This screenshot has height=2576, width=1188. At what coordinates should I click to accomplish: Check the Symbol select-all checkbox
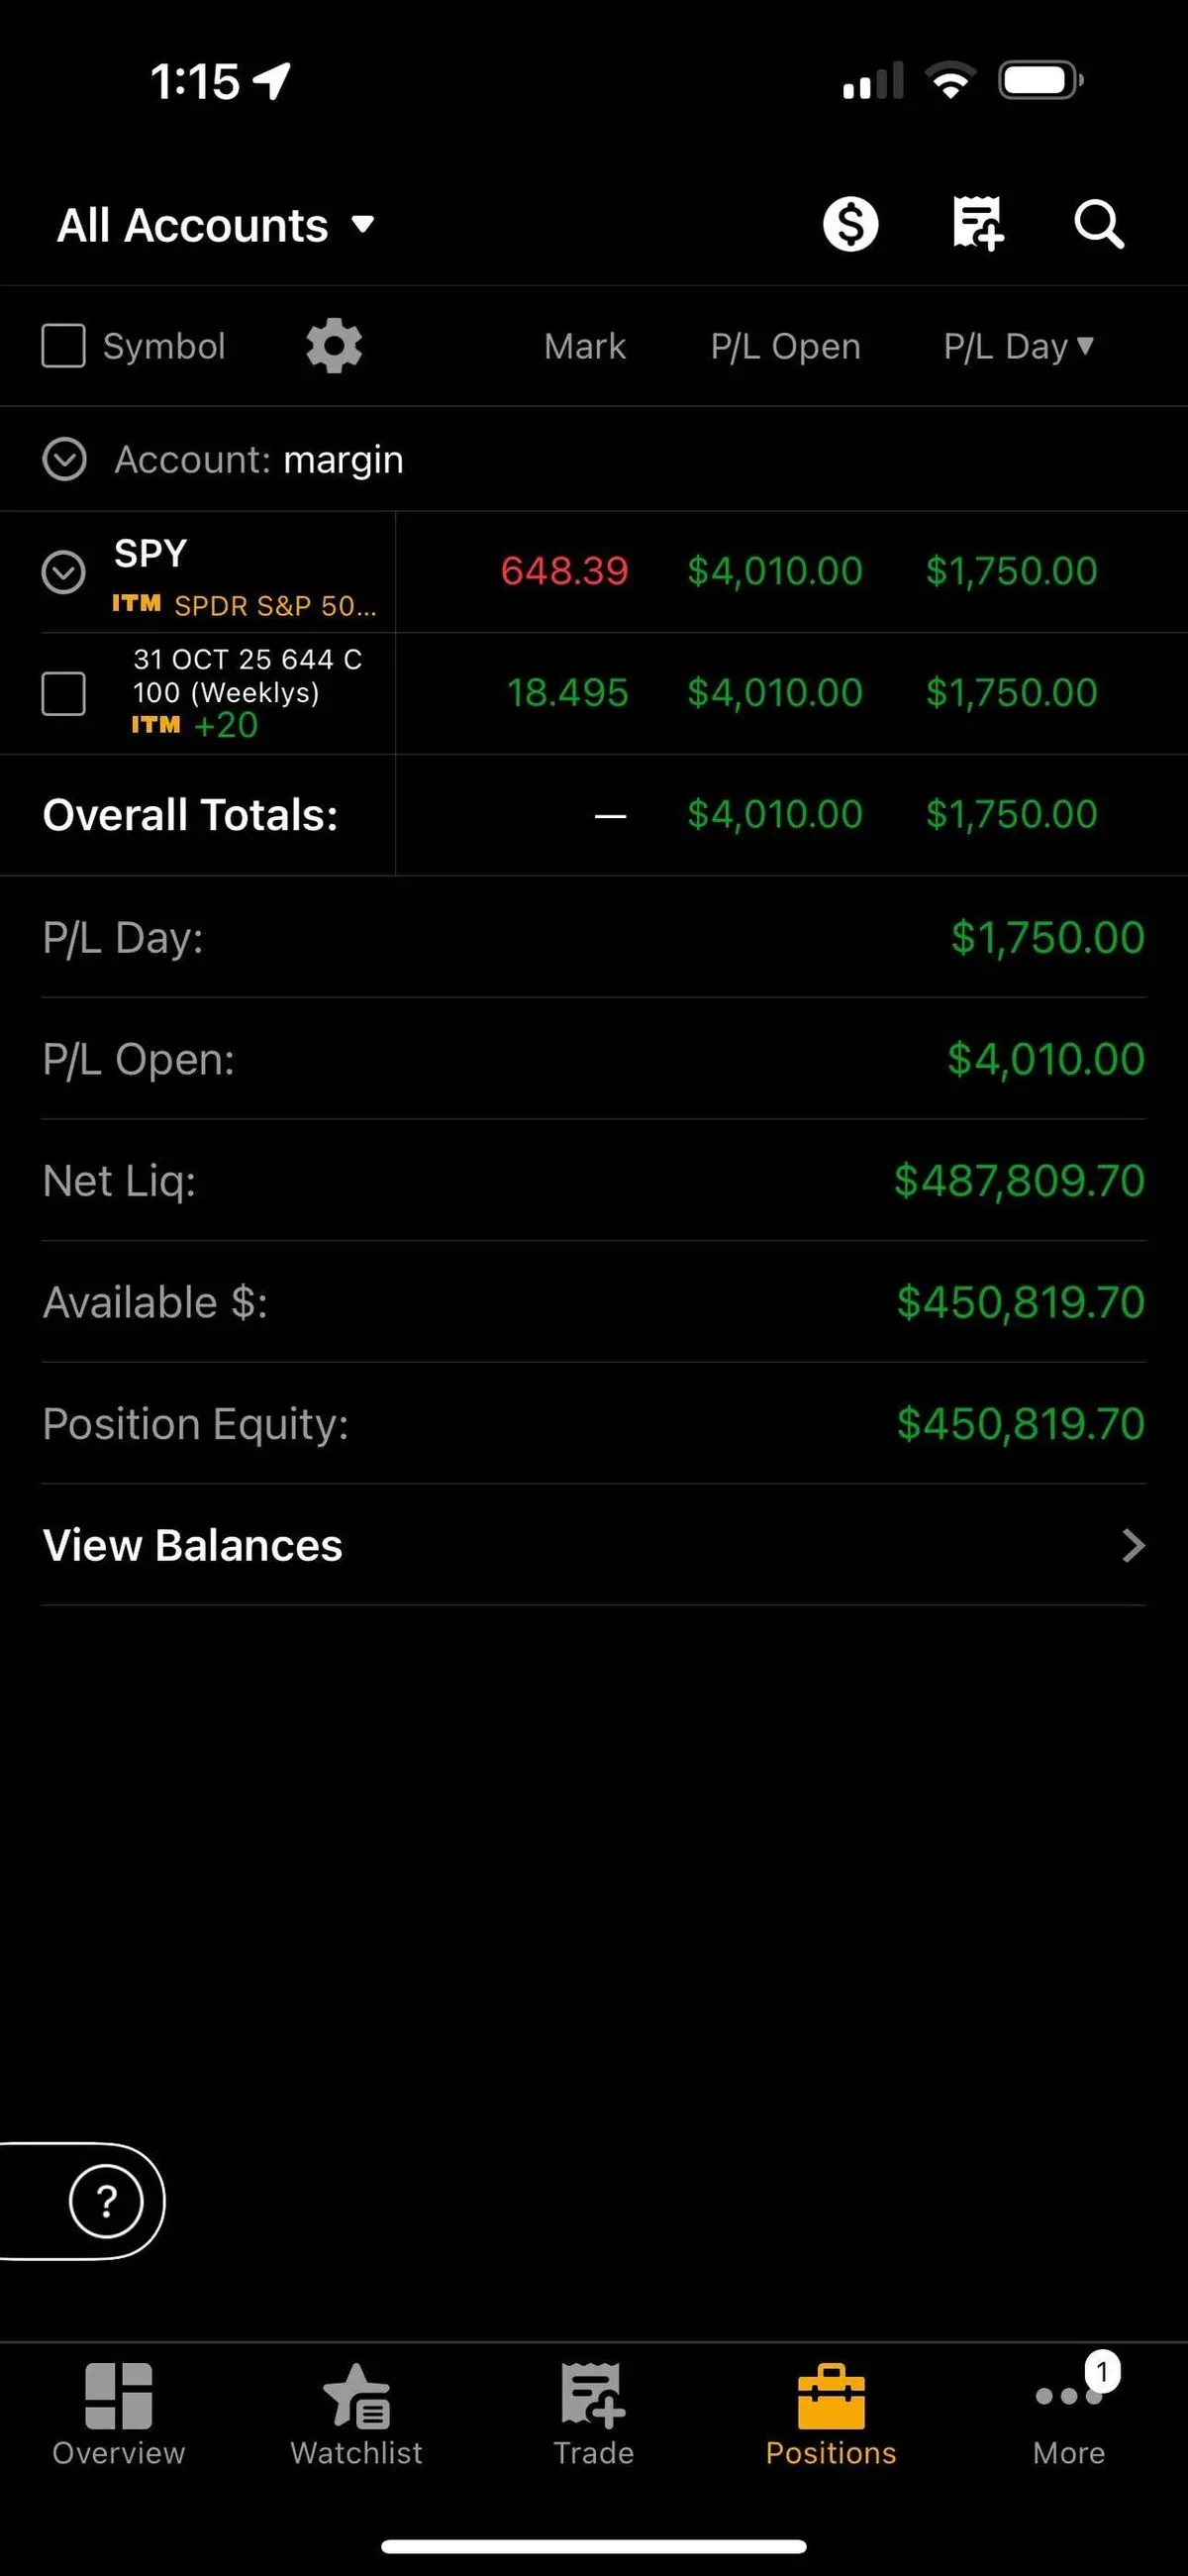63,346
